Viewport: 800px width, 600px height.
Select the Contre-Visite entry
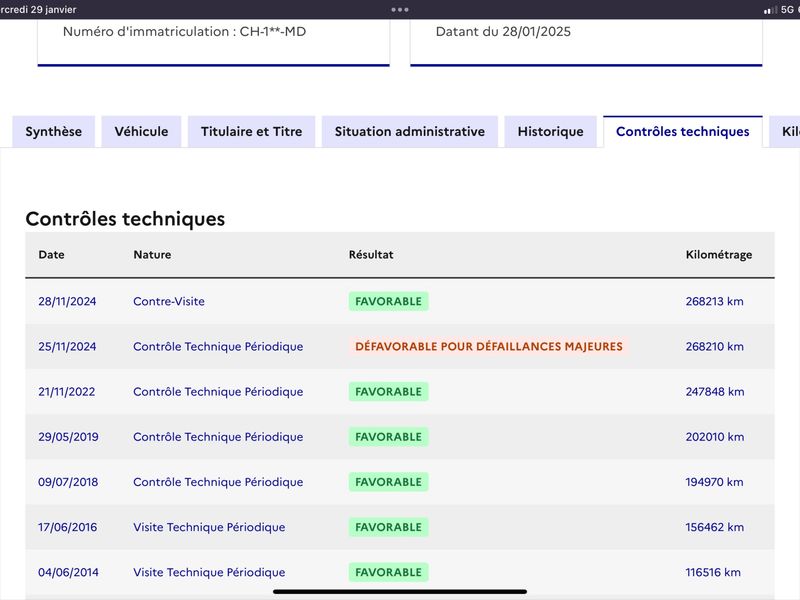[x=169, y=302]
